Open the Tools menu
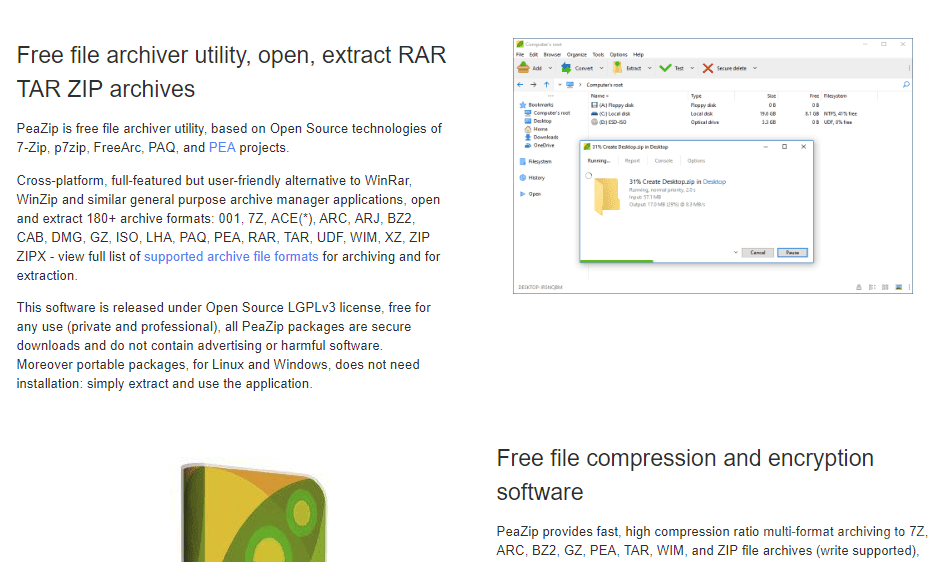940x562 pixels. 598,54
